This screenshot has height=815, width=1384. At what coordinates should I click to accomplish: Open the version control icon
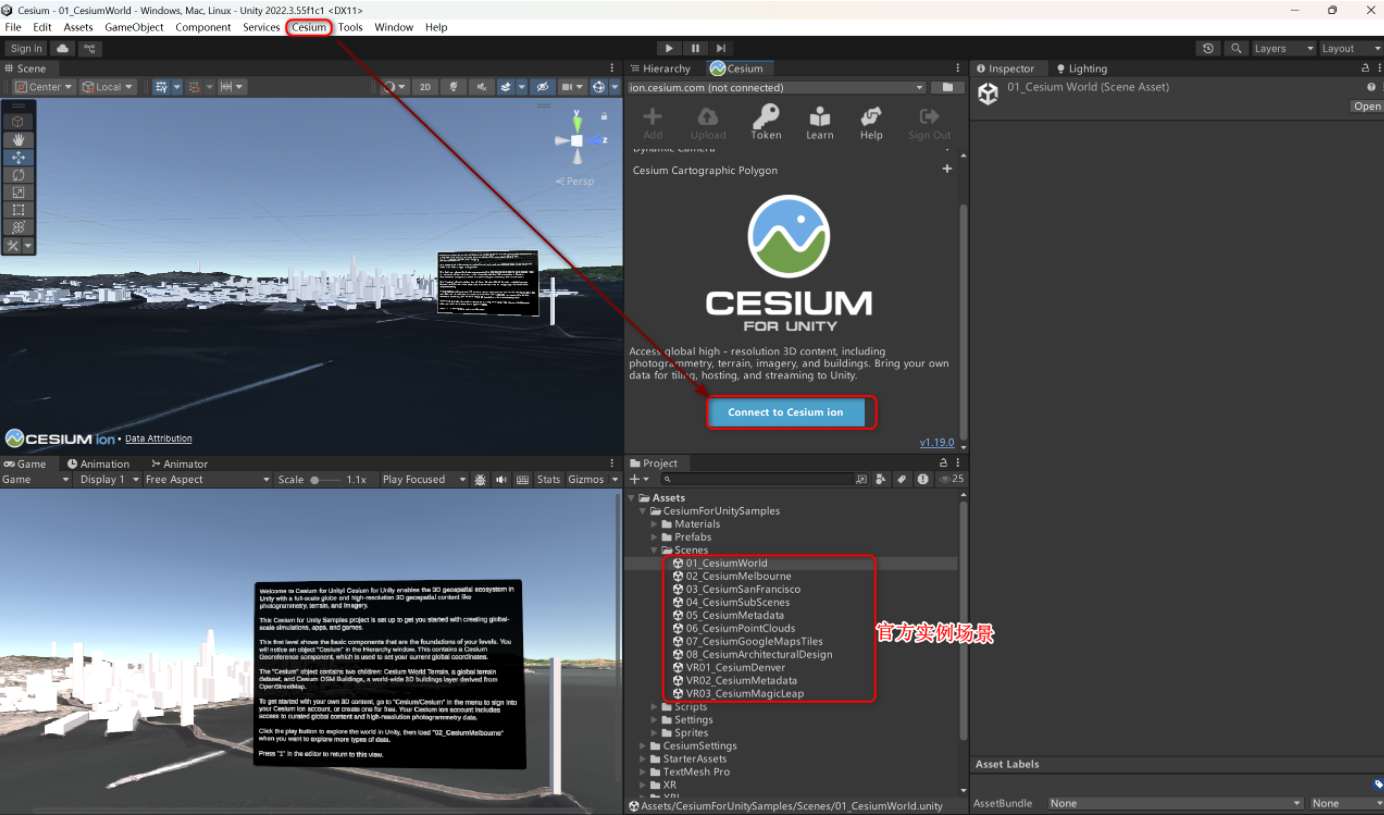click(x=90, y=48)
